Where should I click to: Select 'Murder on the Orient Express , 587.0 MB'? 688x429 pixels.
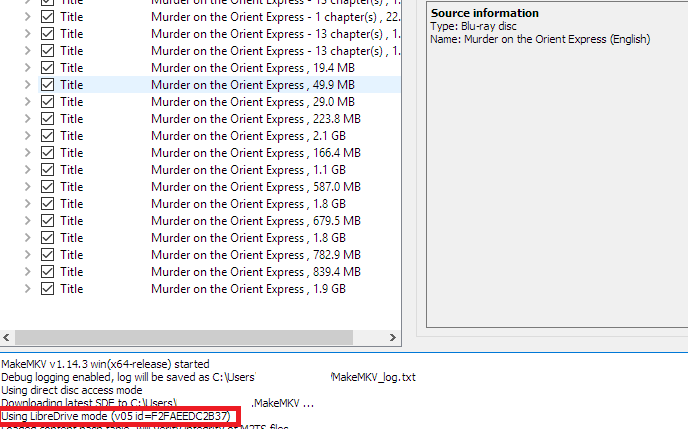tap(256, 187)
